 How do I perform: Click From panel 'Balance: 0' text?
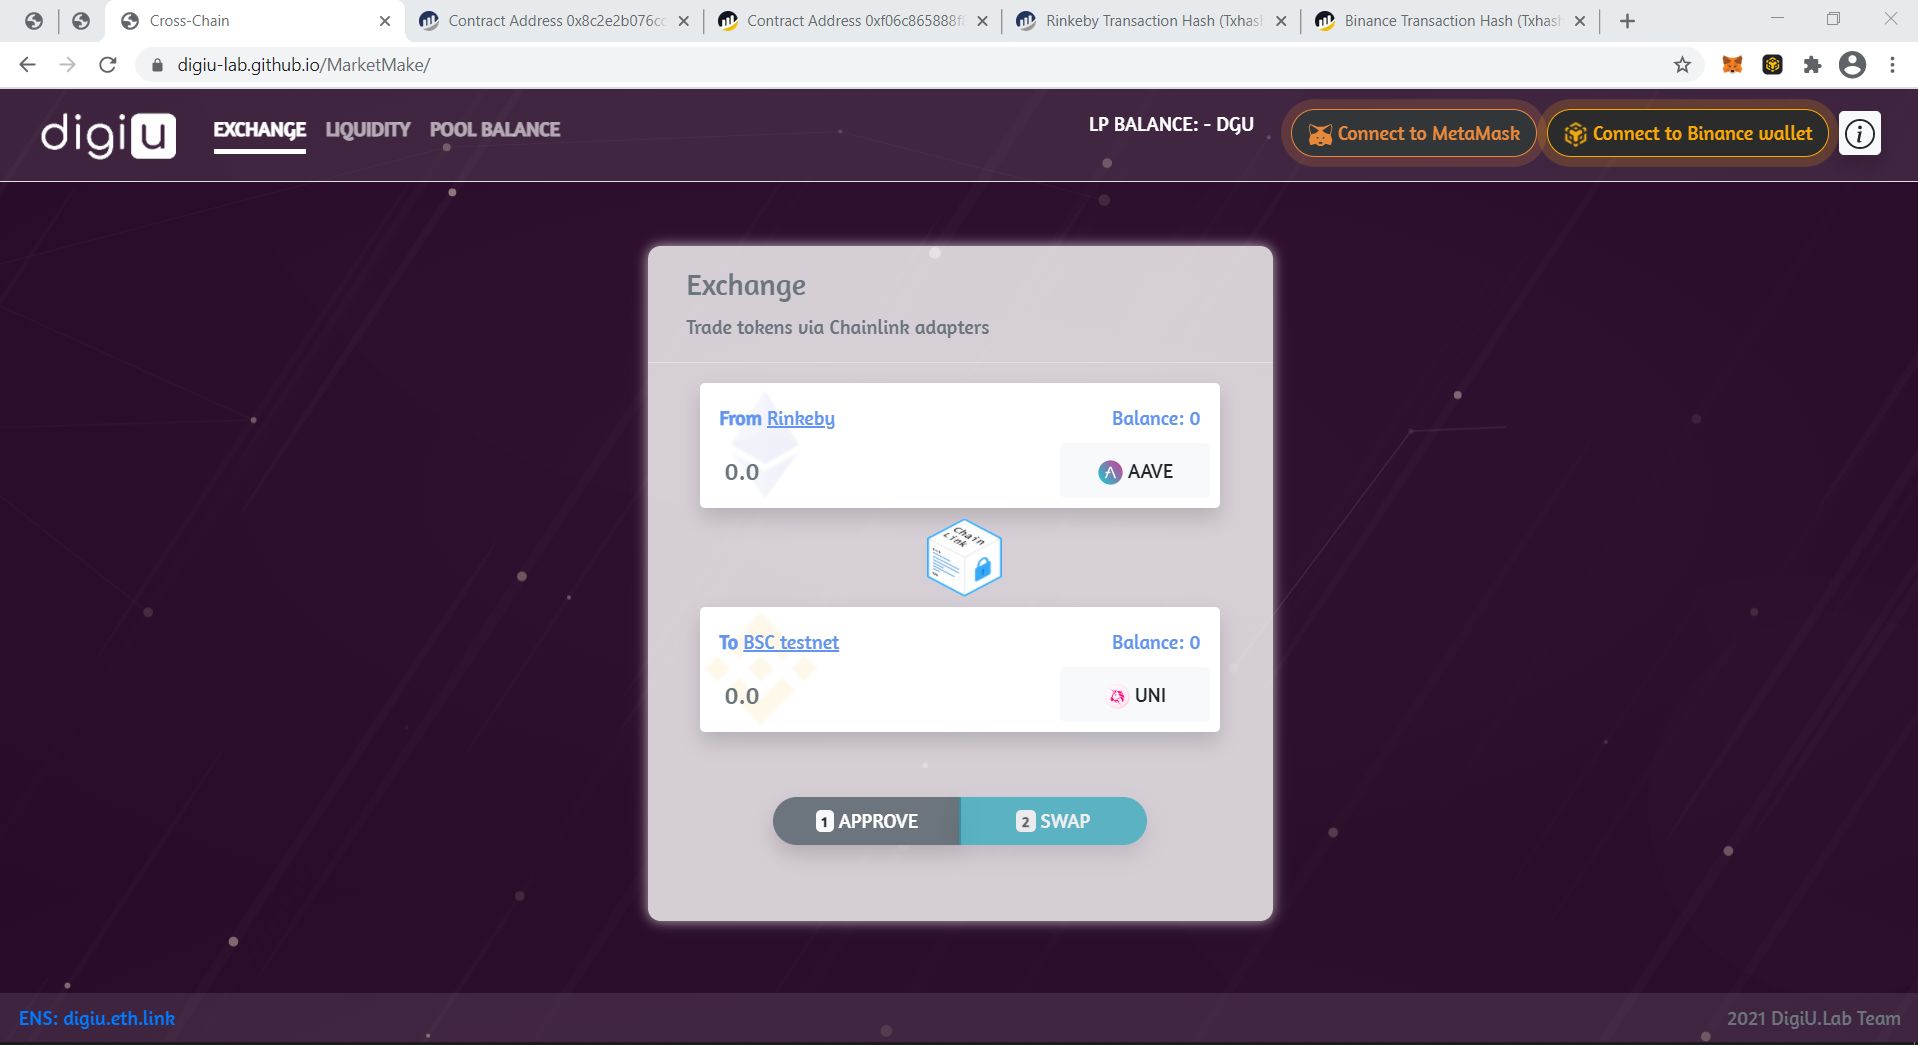click(1156, 419)
